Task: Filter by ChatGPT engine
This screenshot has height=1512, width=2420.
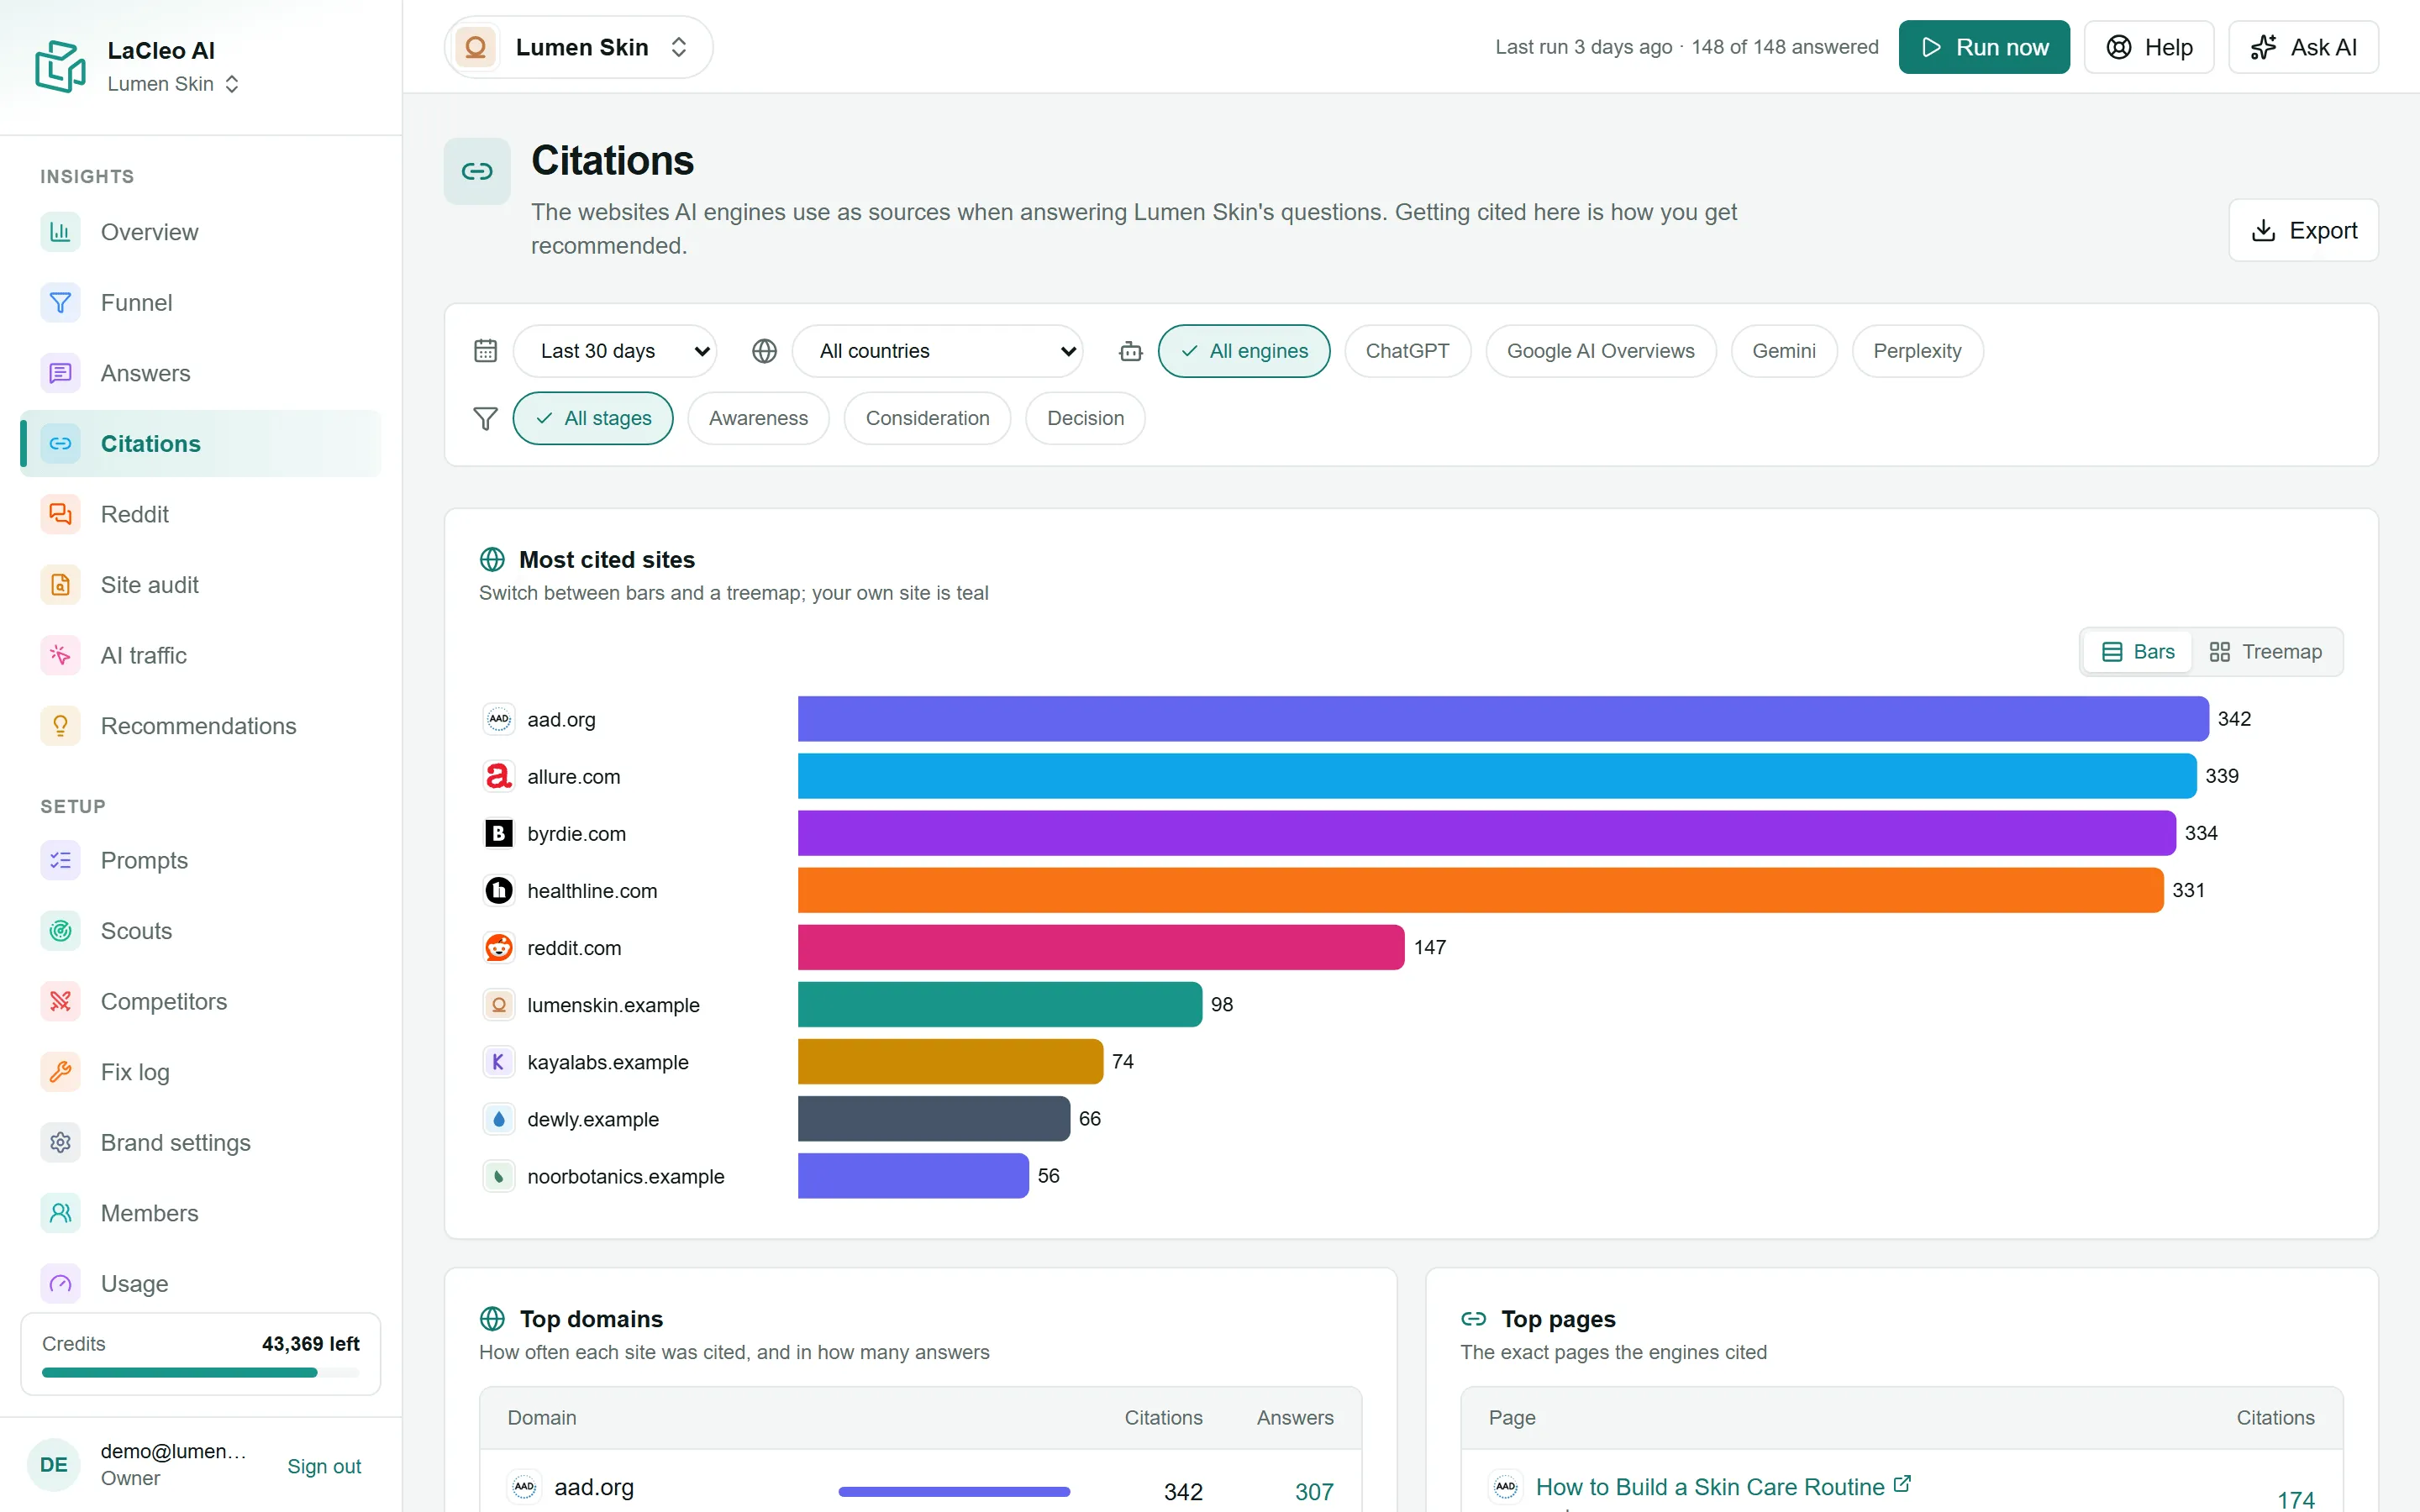Action: click(x=1407, y=351)
